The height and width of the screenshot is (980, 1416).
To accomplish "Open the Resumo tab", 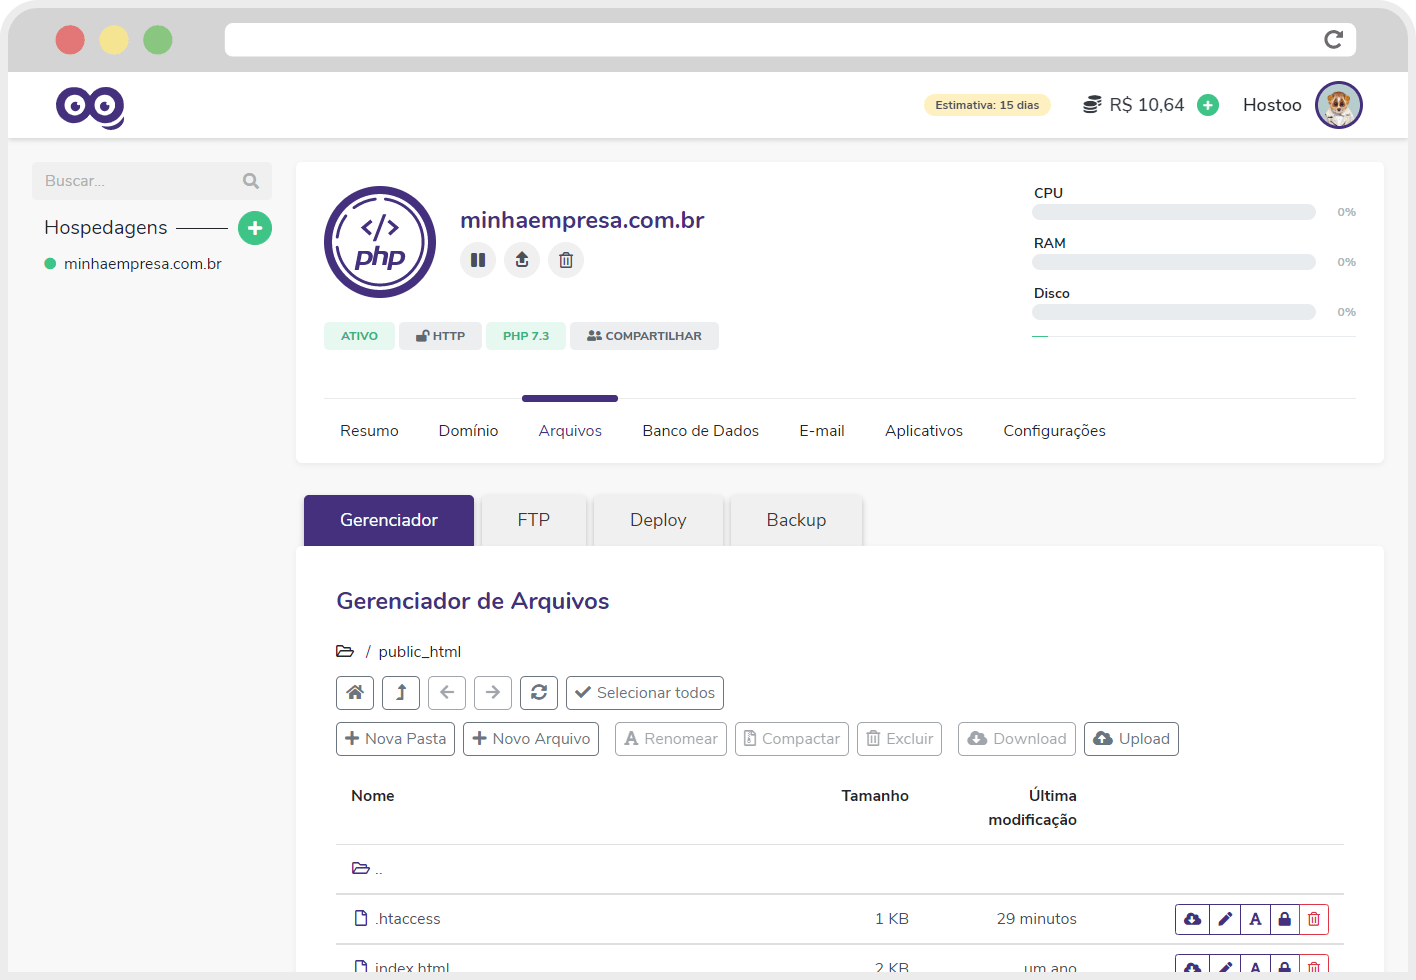I will [369, 431].
